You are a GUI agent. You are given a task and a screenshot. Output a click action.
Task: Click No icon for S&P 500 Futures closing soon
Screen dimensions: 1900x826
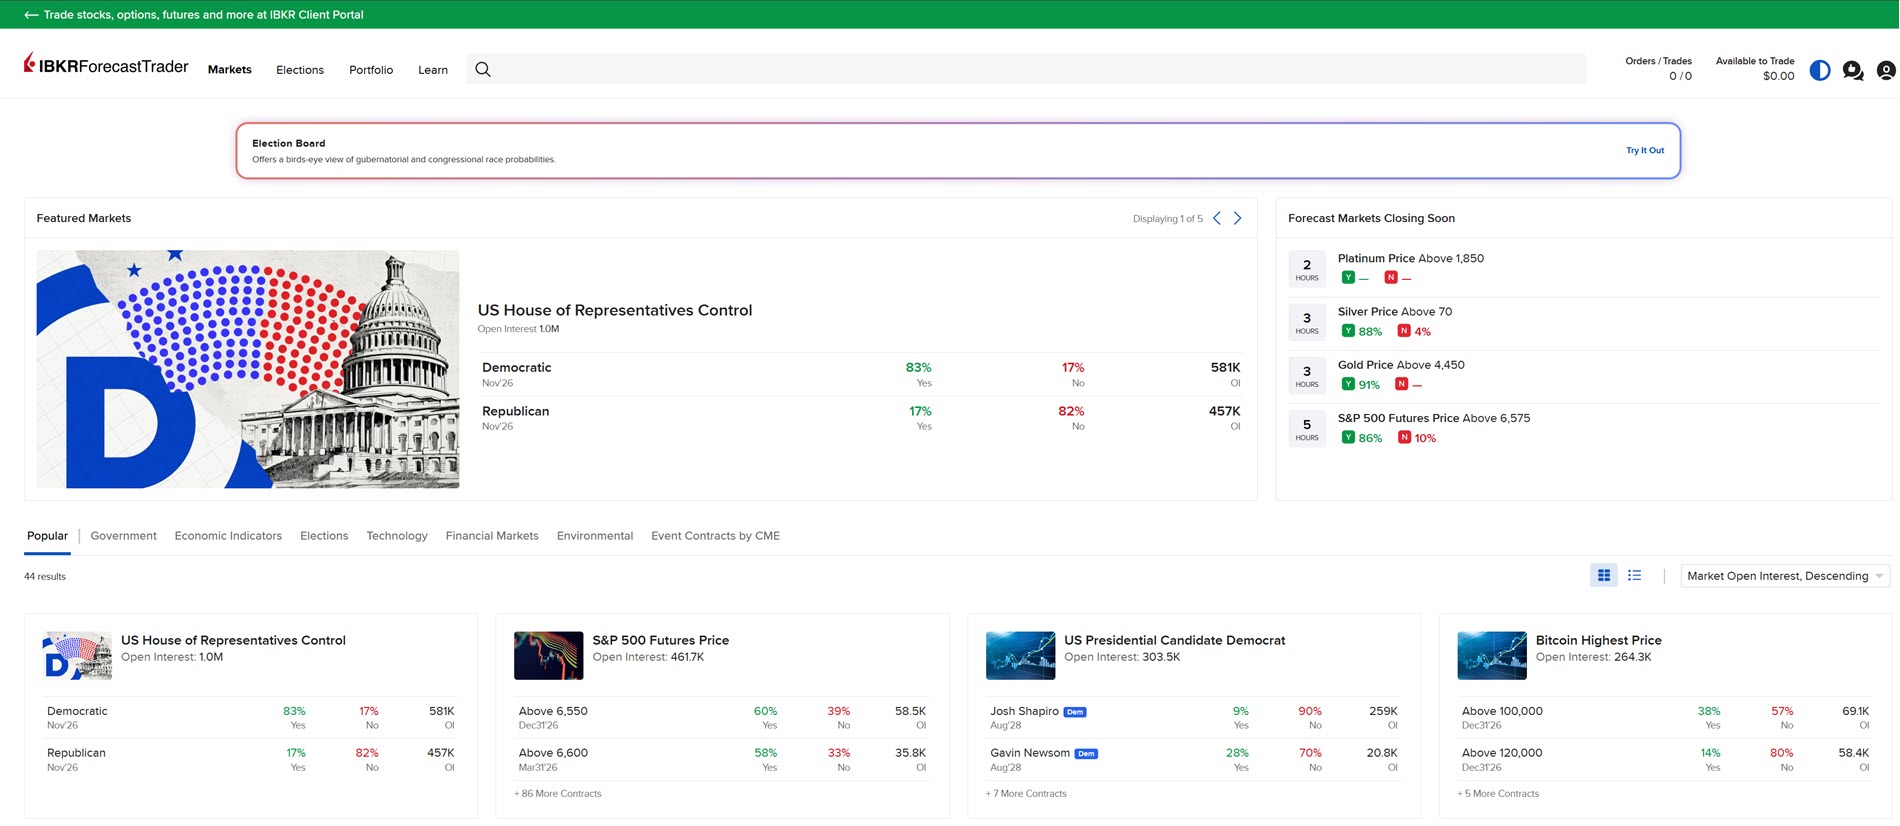1404,438
